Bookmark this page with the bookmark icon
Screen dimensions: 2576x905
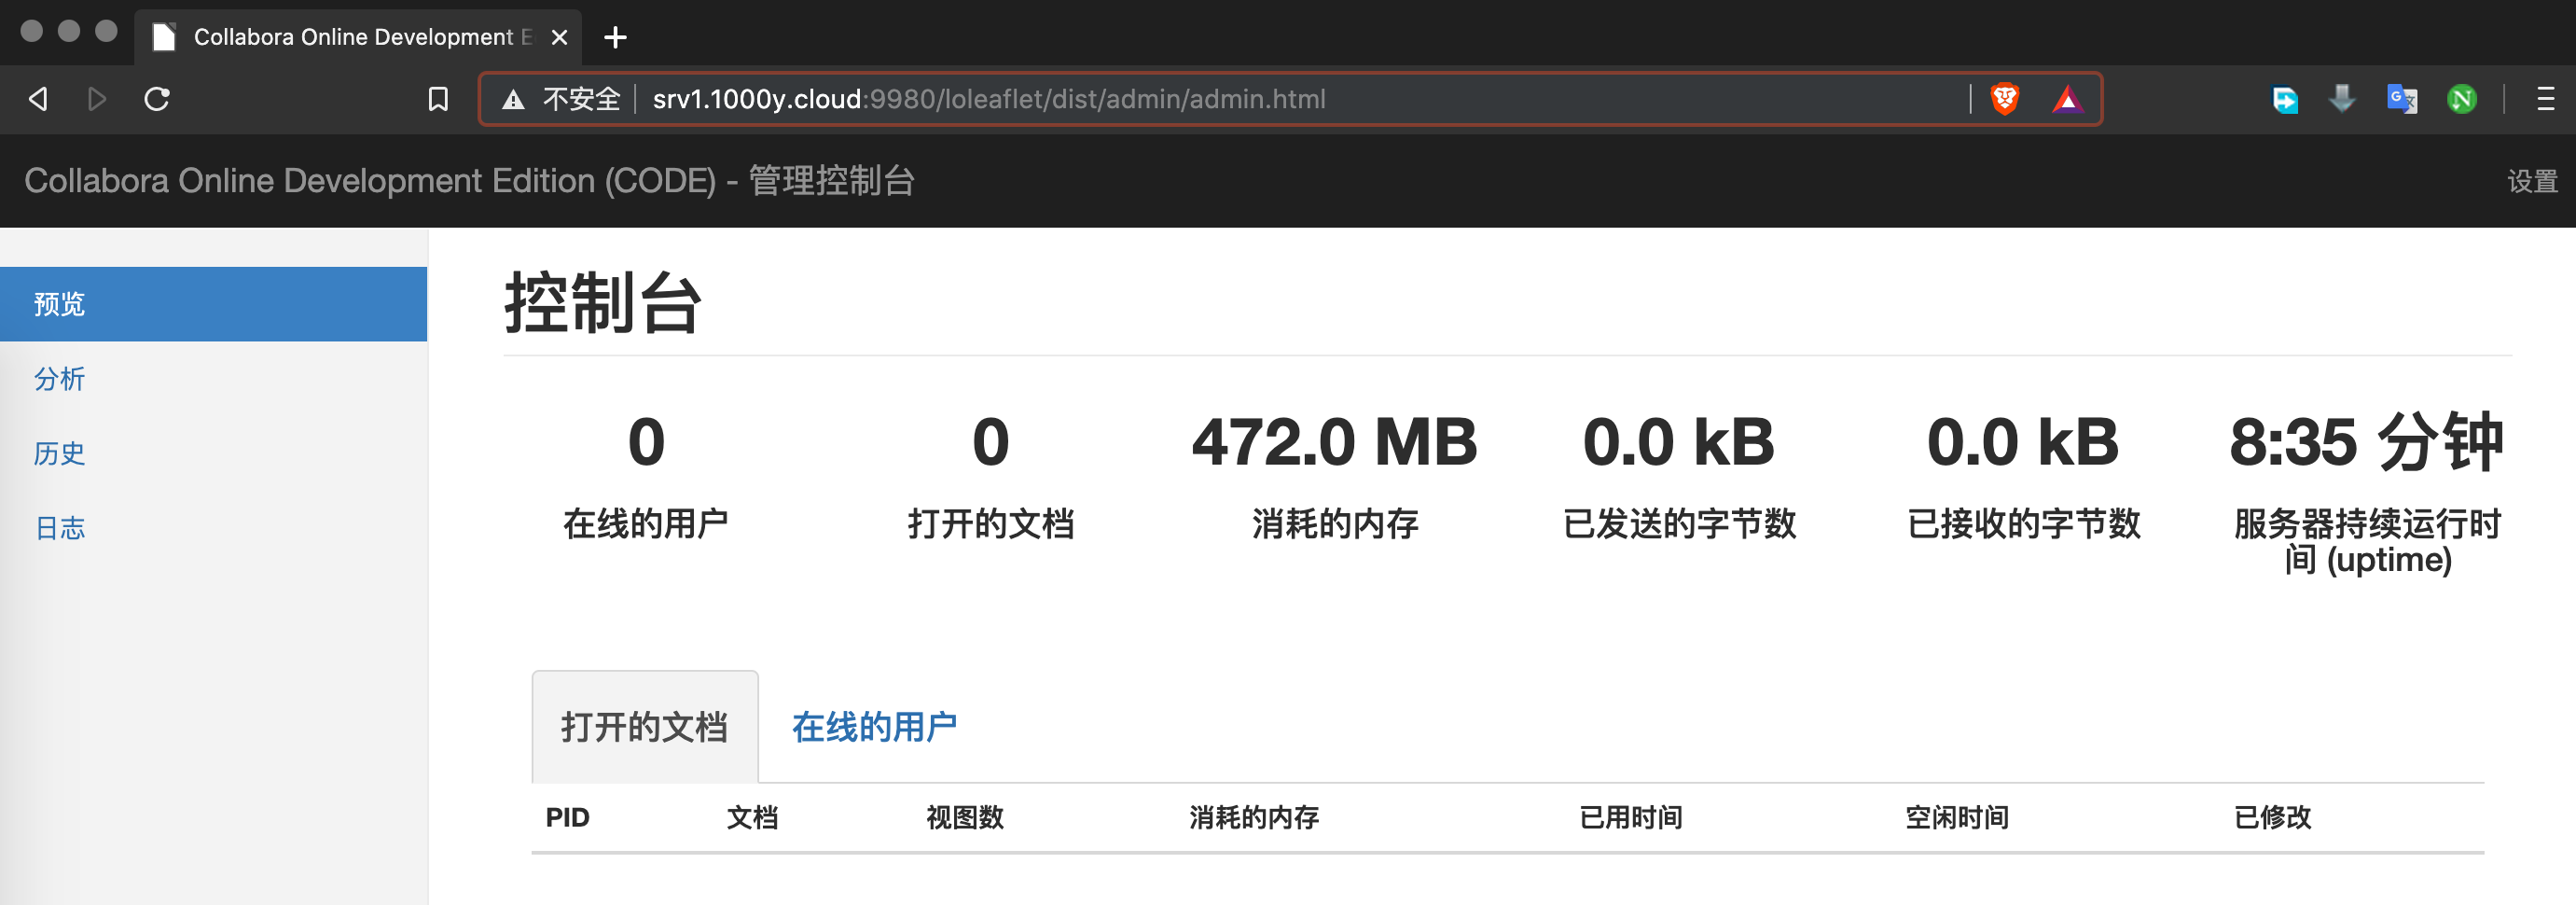[438, 99]
